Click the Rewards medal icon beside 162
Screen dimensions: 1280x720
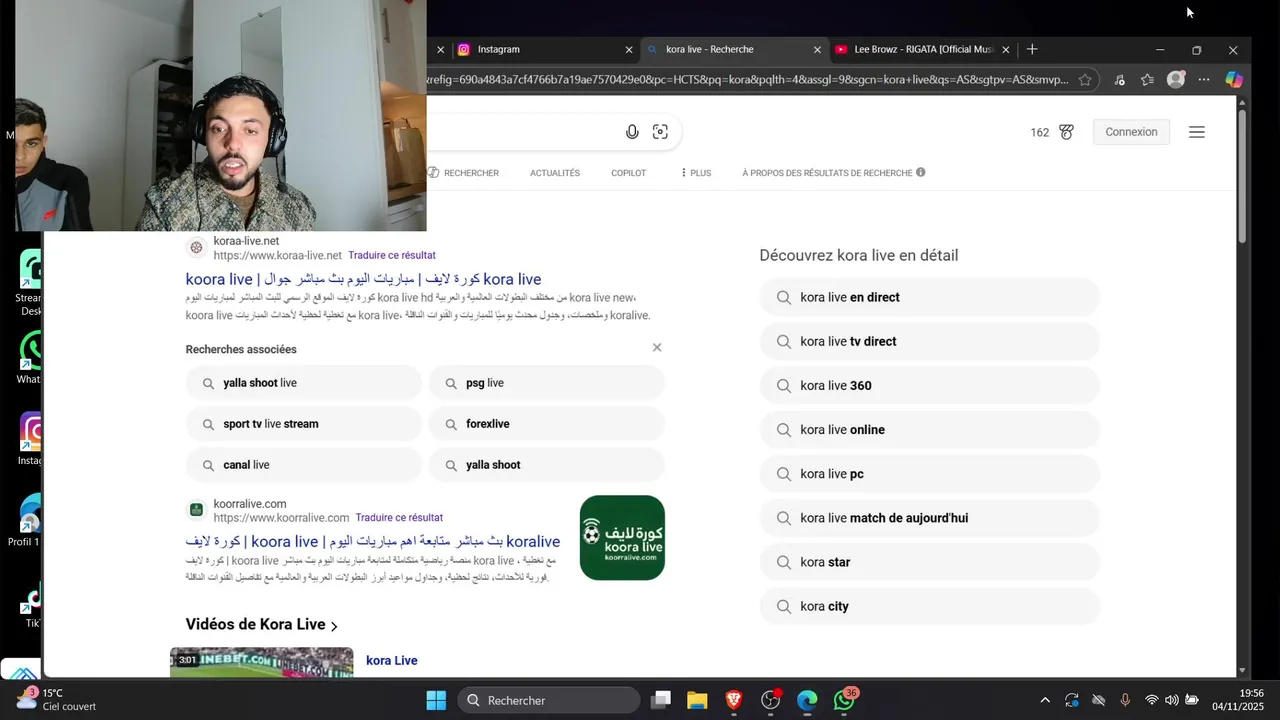tap(1066, 132)
